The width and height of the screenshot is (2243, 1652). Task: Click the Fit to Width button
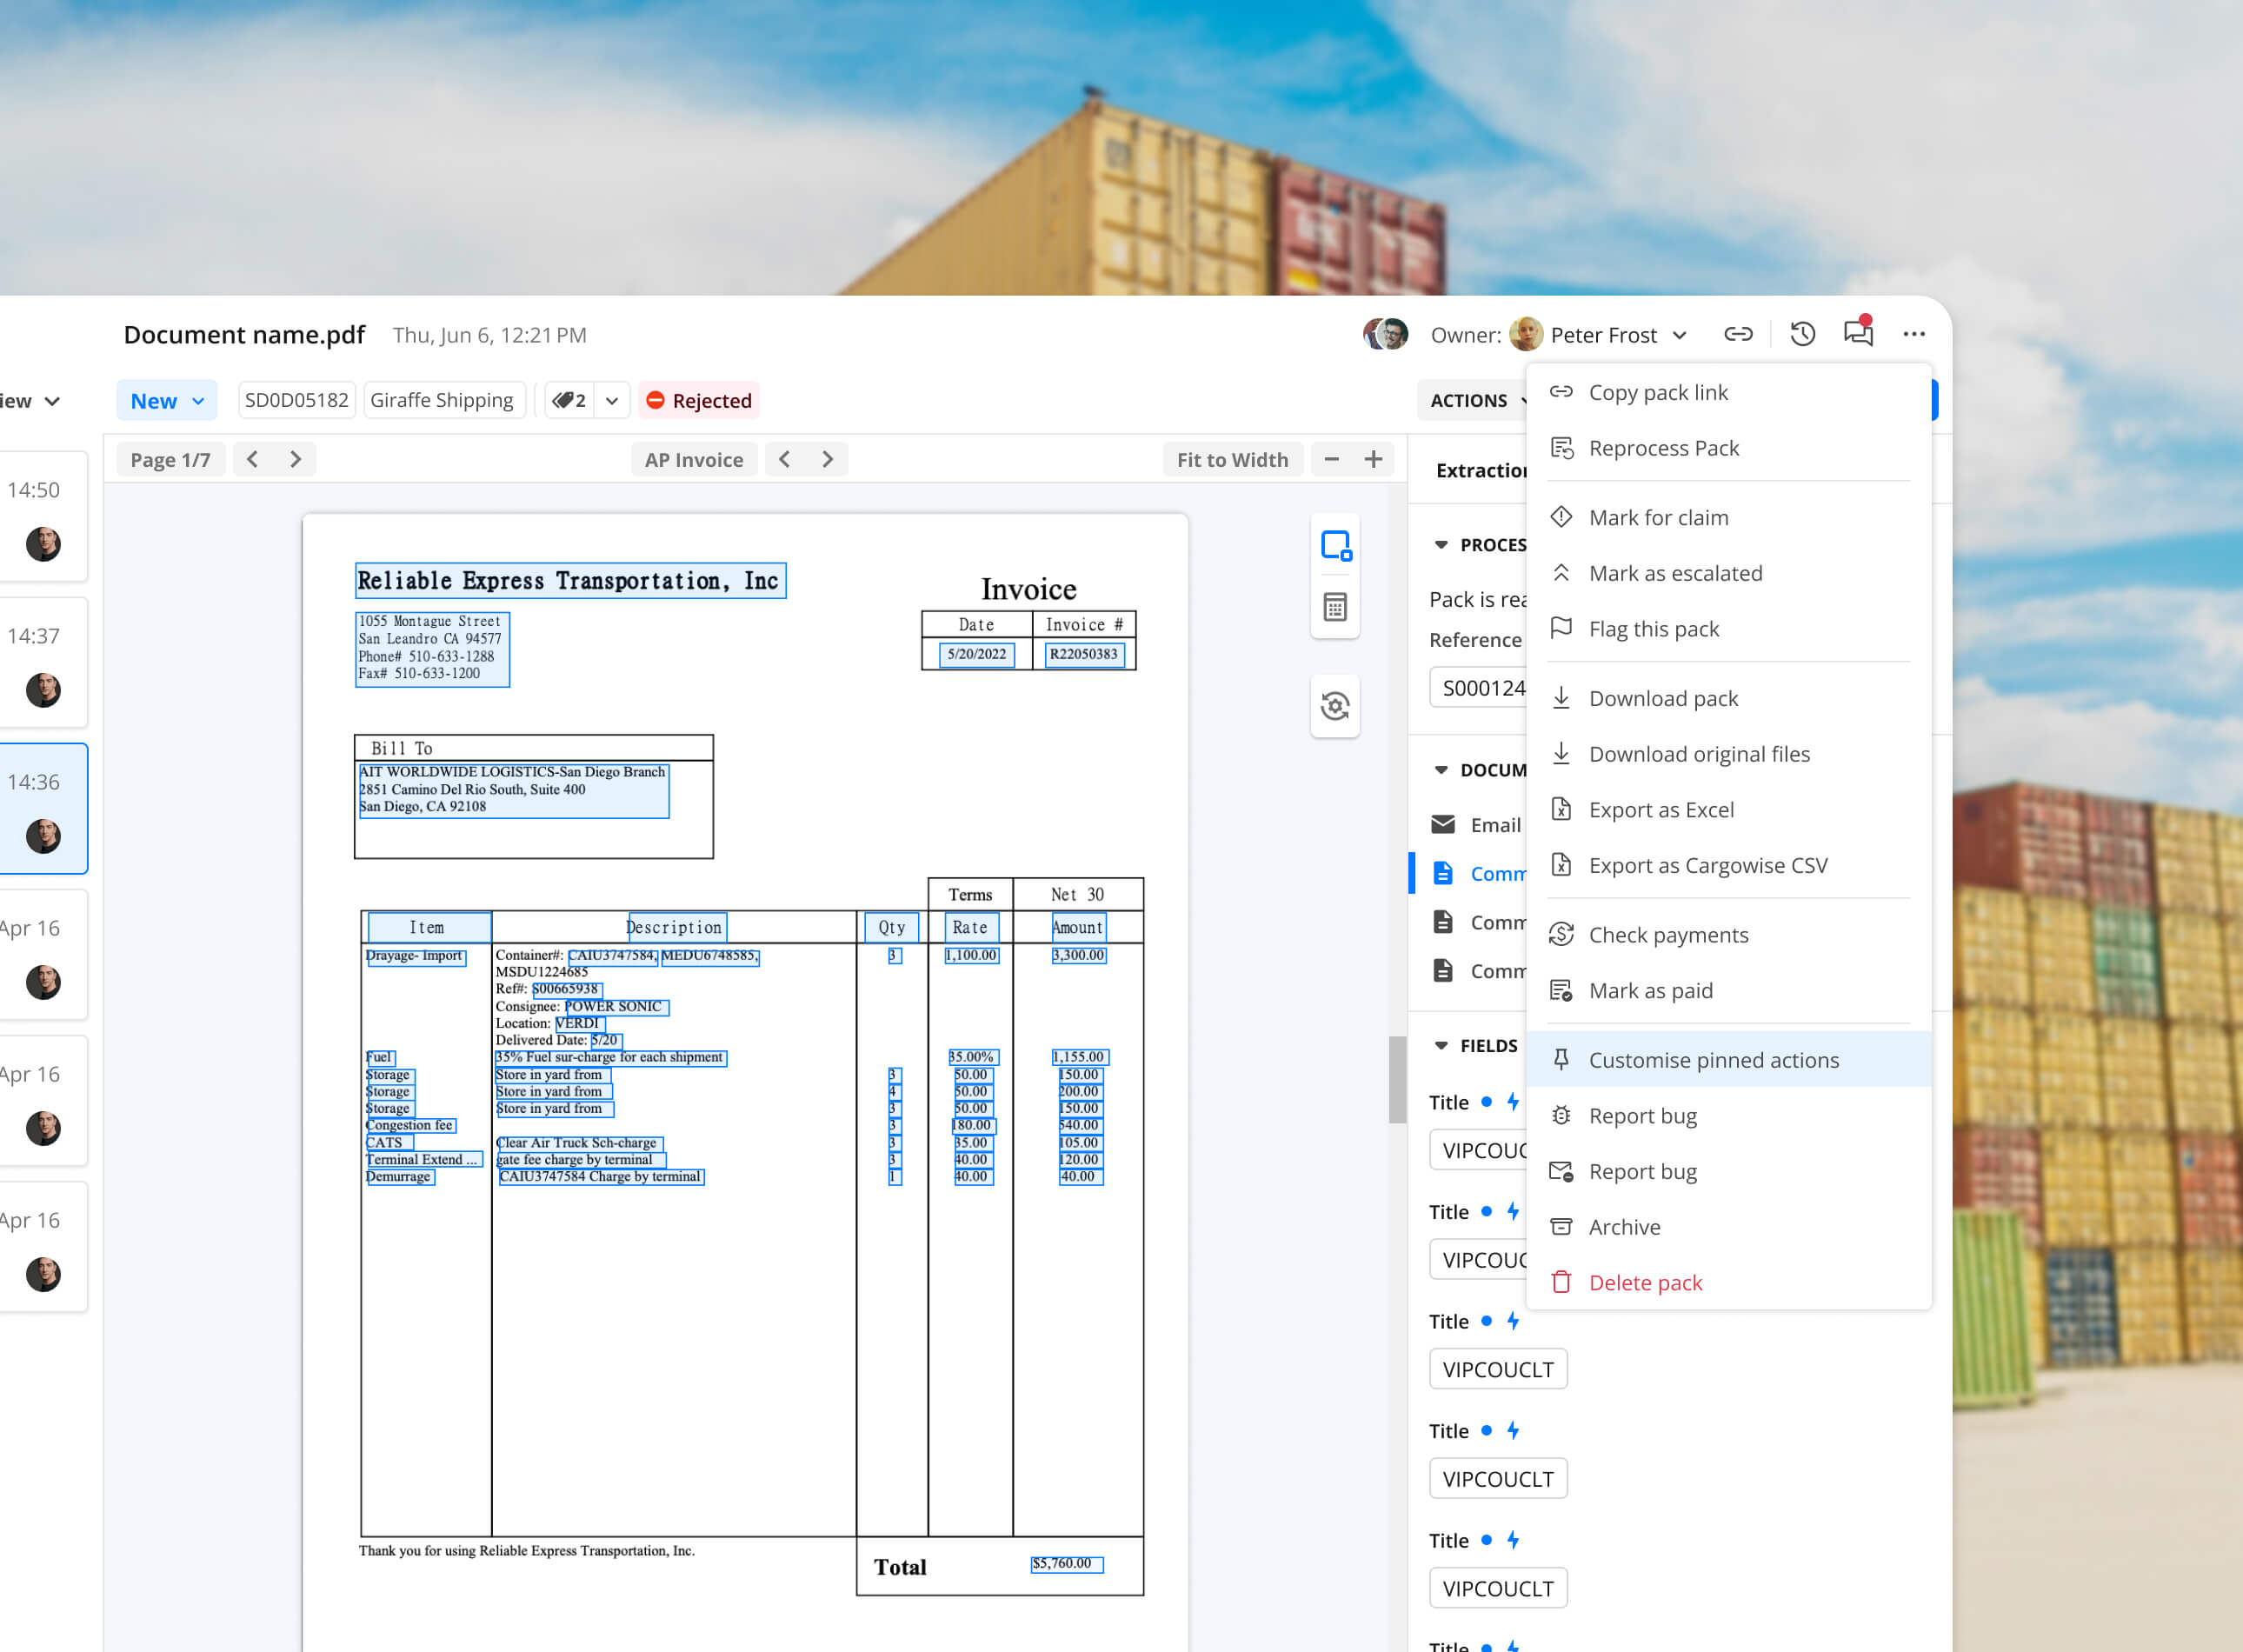tap(1232, 459)
